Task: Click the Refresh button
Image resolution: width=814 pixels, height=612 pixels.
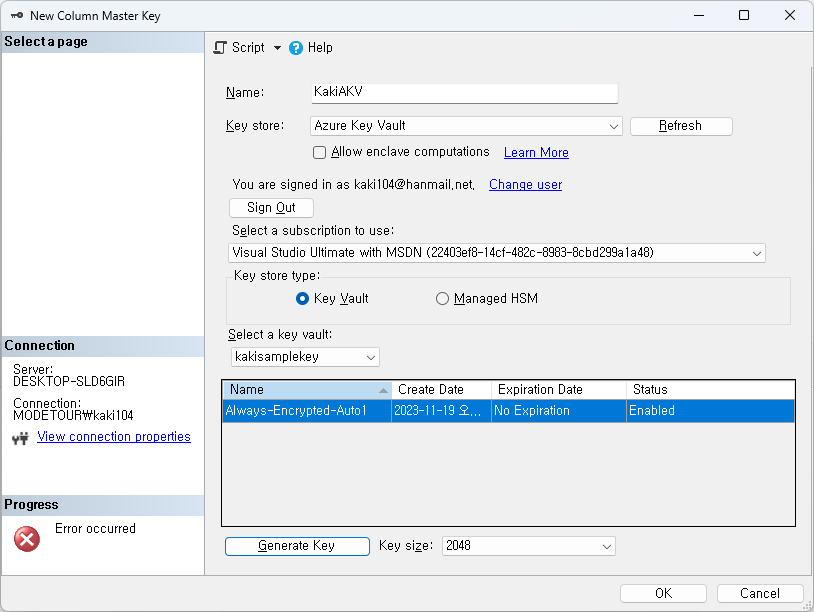Action: (x=681, y=126)
